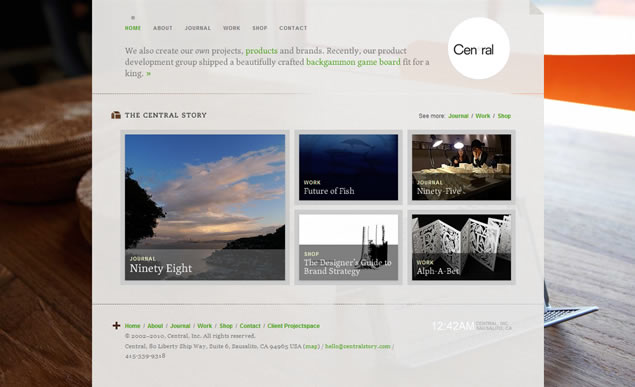Click The Central Story heading

click(166, 115)
